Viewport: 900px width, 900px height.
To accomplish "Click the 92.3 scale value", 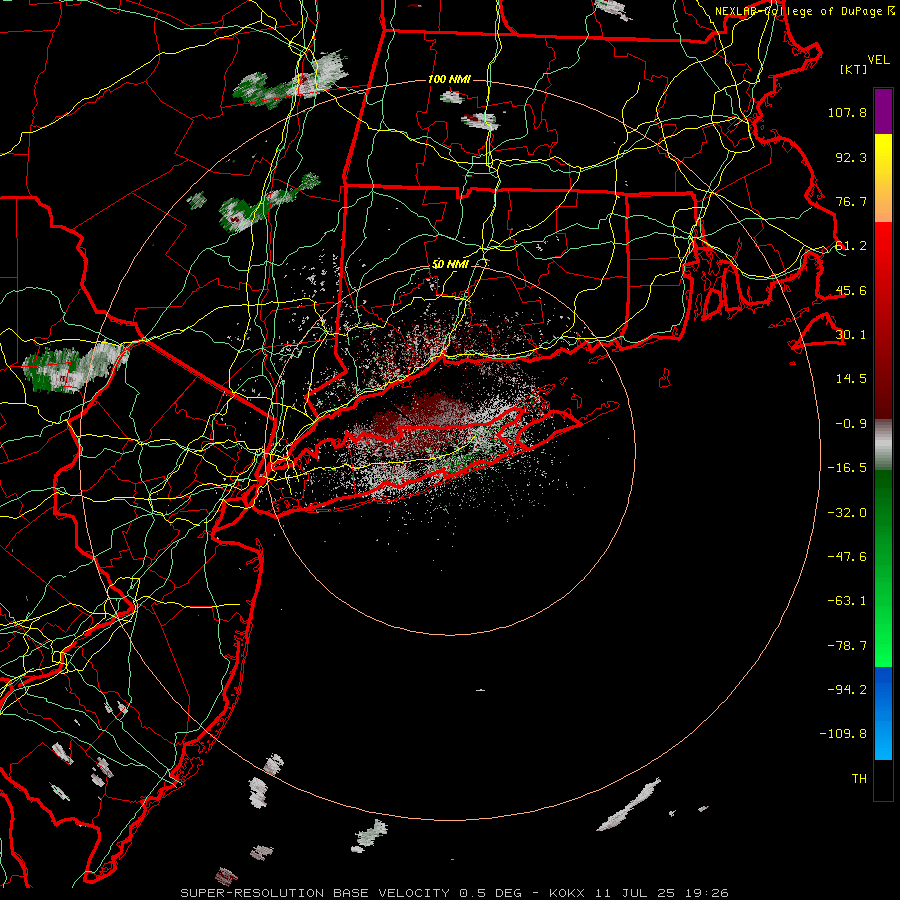I will tap(851, 157).
